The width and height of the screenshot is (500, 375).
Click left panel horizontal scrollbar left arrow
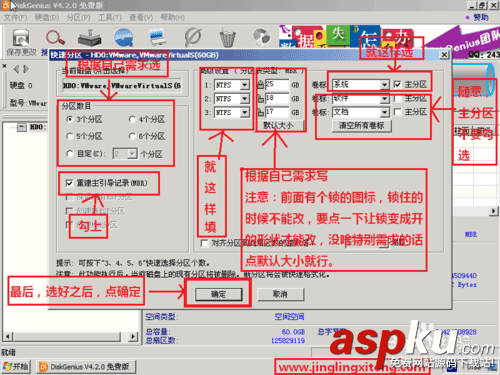click(x=8, y=336)
